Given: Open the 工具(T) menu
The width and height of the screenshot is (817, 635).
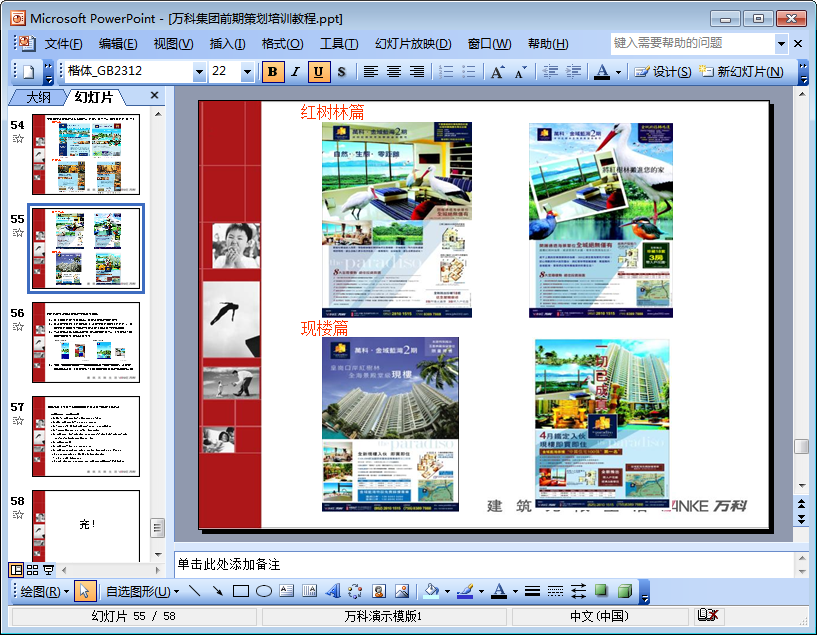Looking at the screenshot, I should coord(339,44).
